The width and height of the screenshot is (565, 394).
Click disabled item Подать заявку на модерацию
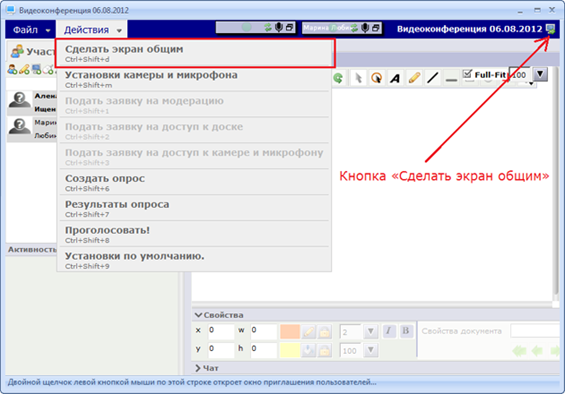tap(194, 105)
